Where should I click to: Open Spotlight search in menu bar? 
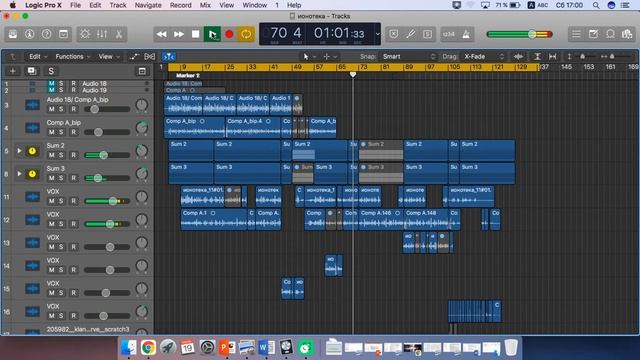596,5
